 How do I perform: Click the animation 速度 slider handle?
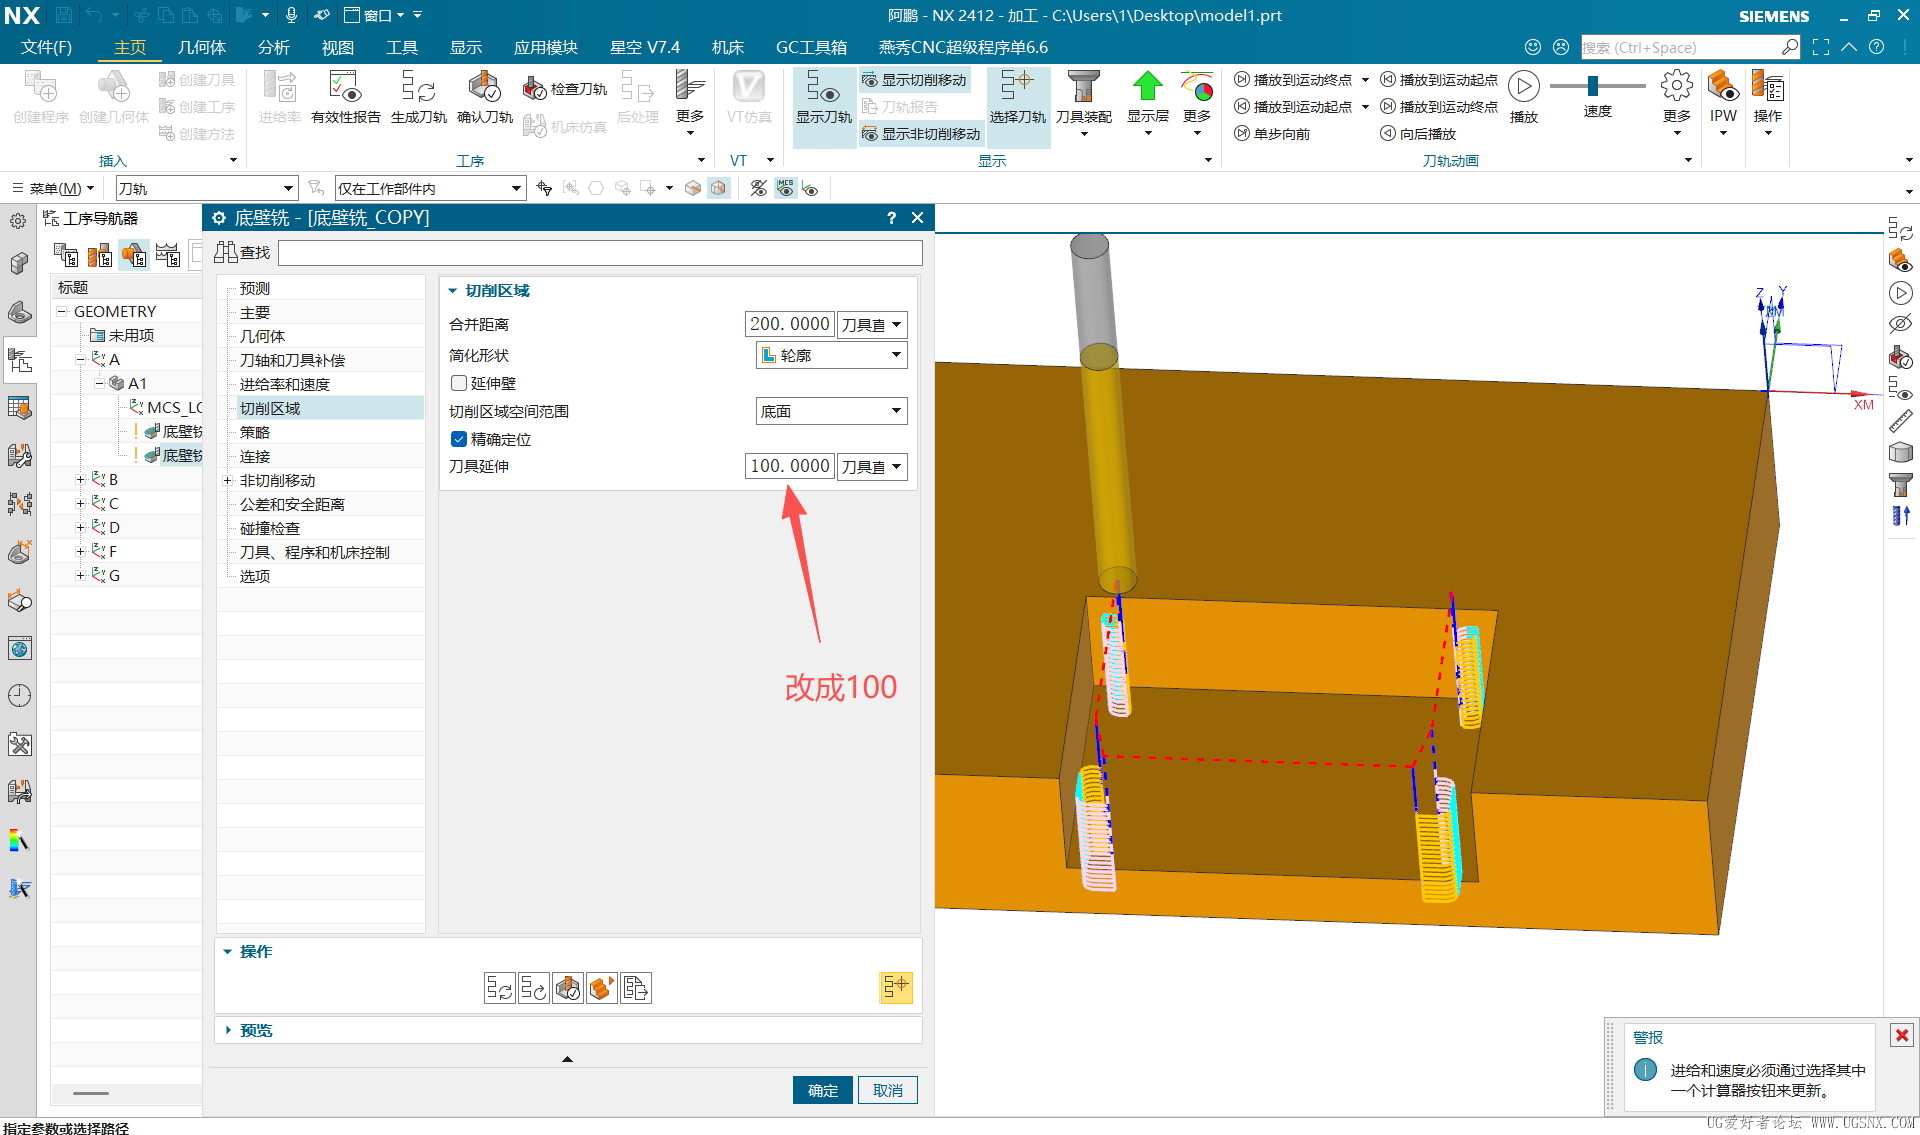1593,86
